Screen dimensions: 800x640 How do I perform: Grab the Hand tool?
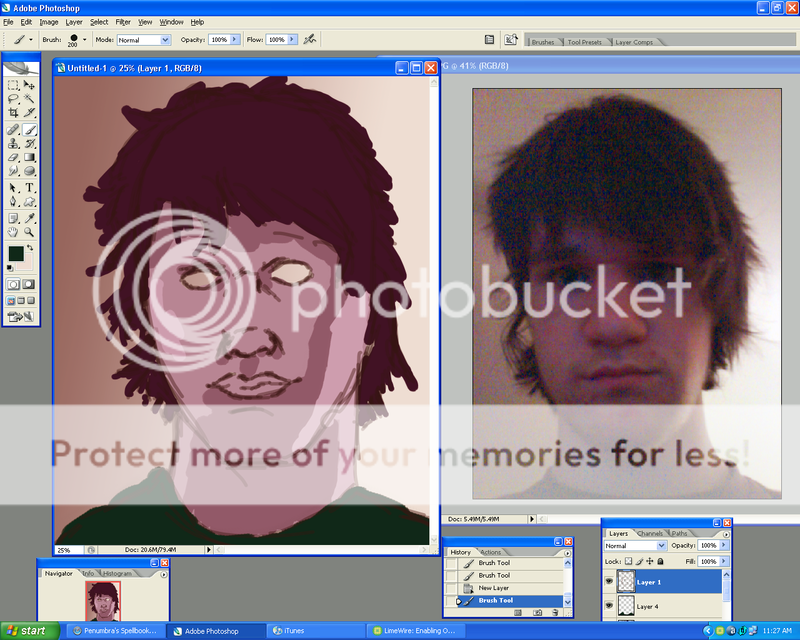[14, 230]
